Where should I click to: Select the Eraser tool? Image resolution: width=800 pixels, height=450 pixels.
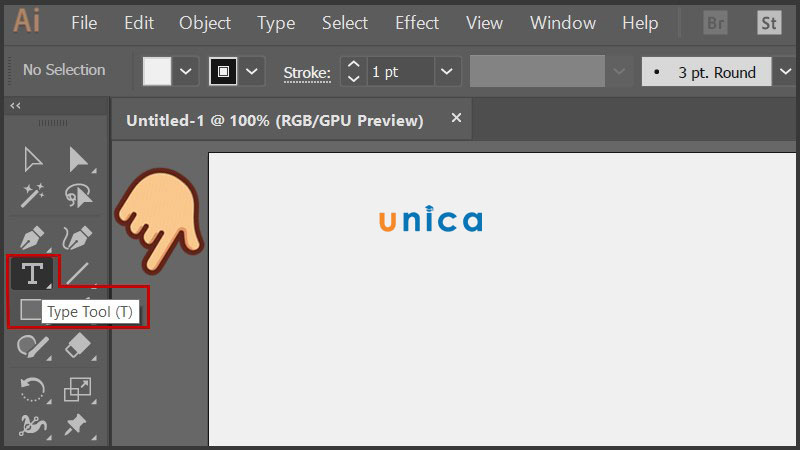[78, 347]
